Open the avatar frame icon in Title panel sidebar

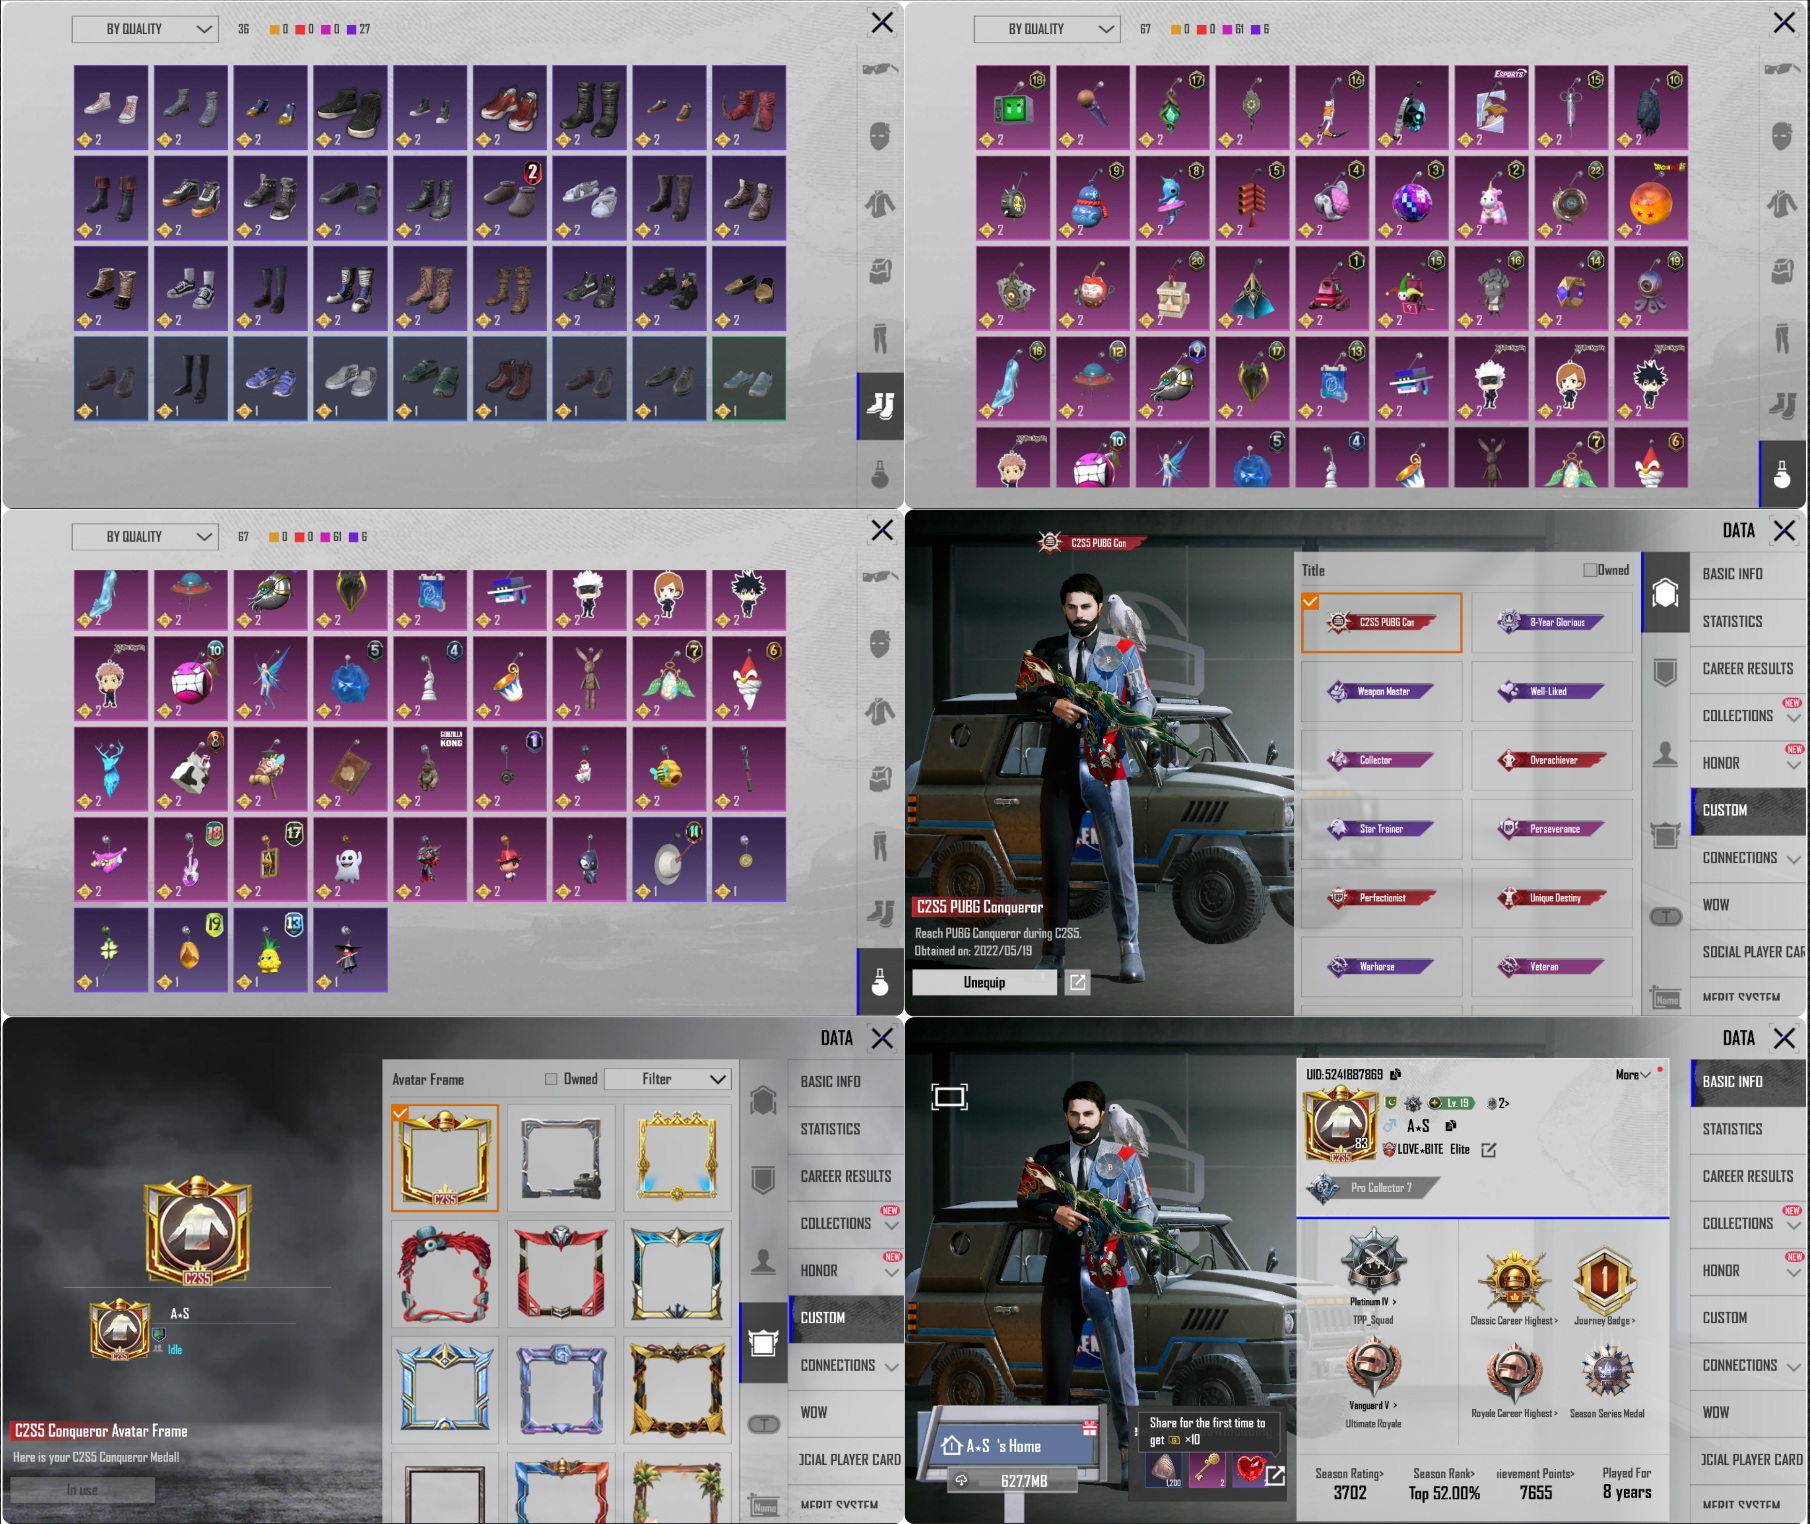click(x=1665, y=833)
